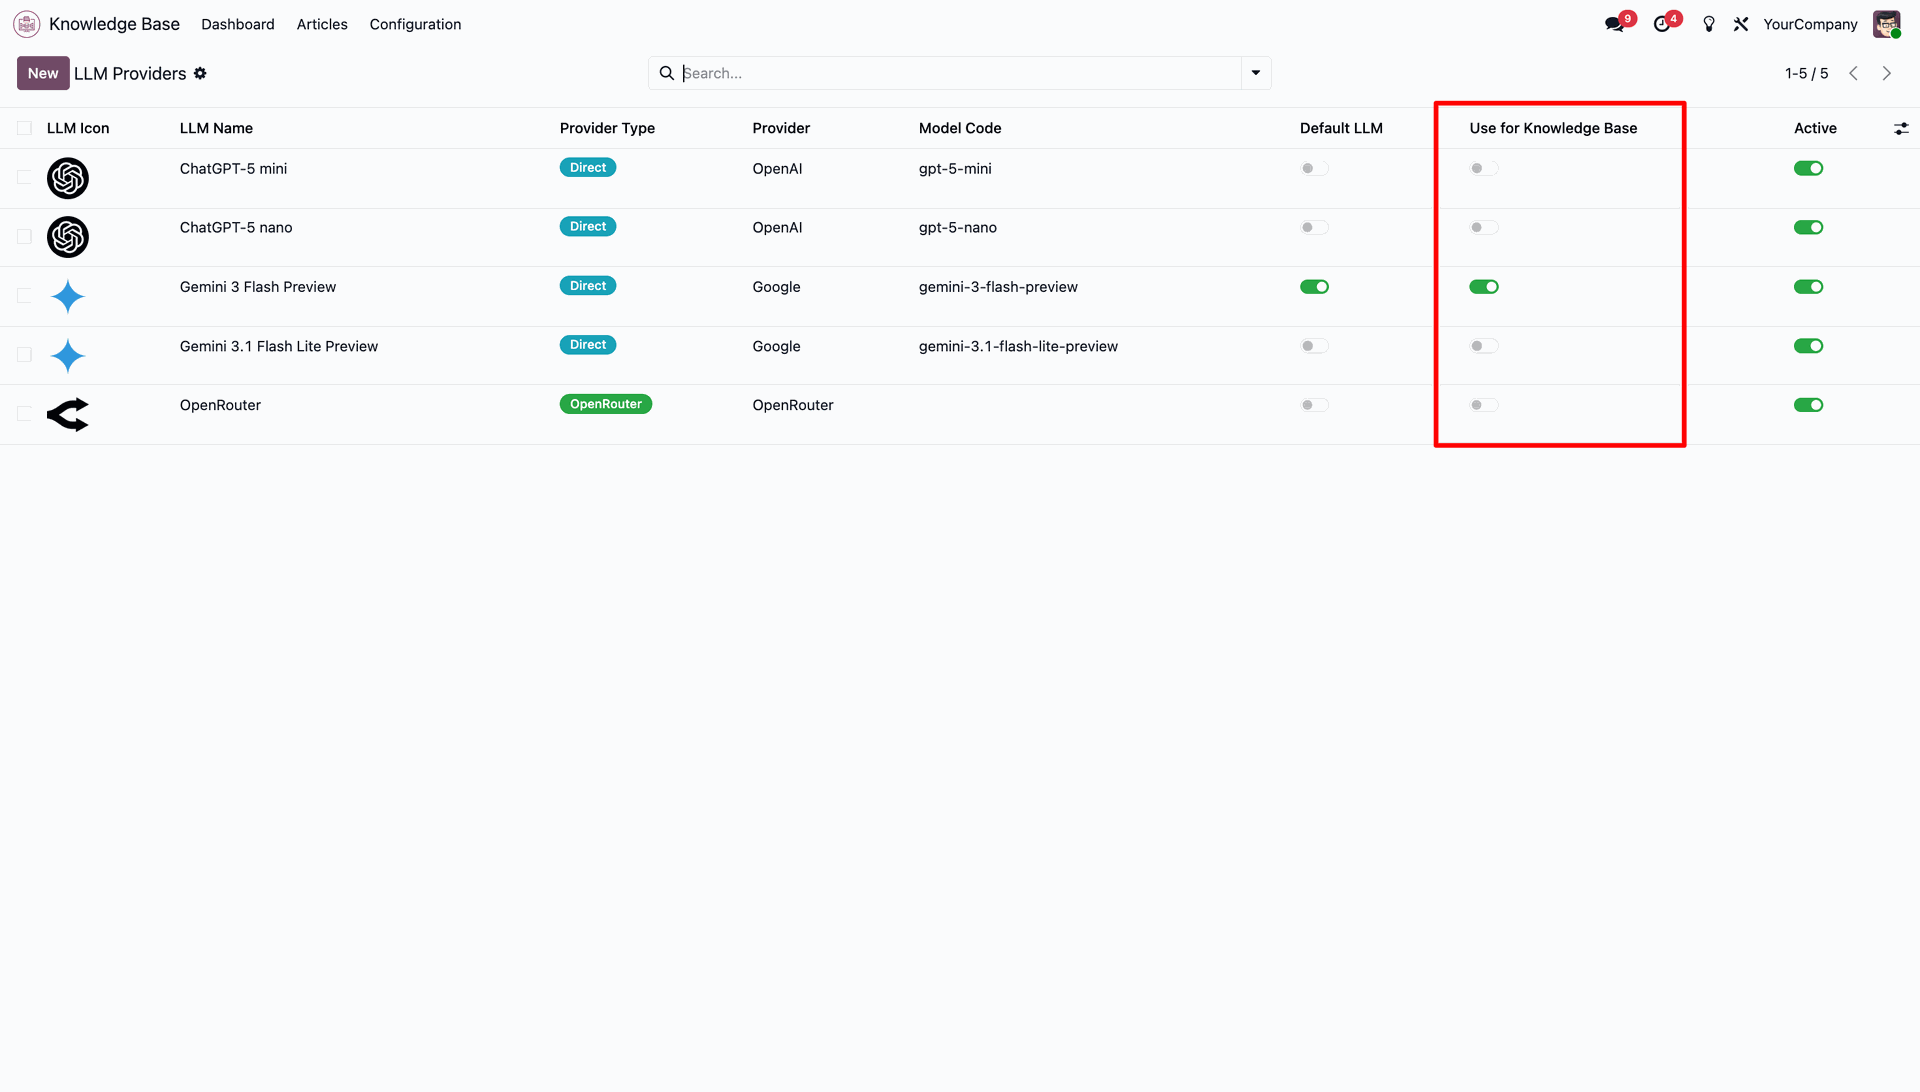Sort by the Model Code column header
The image size is (1920, 1092).
(x=960, y=128)
